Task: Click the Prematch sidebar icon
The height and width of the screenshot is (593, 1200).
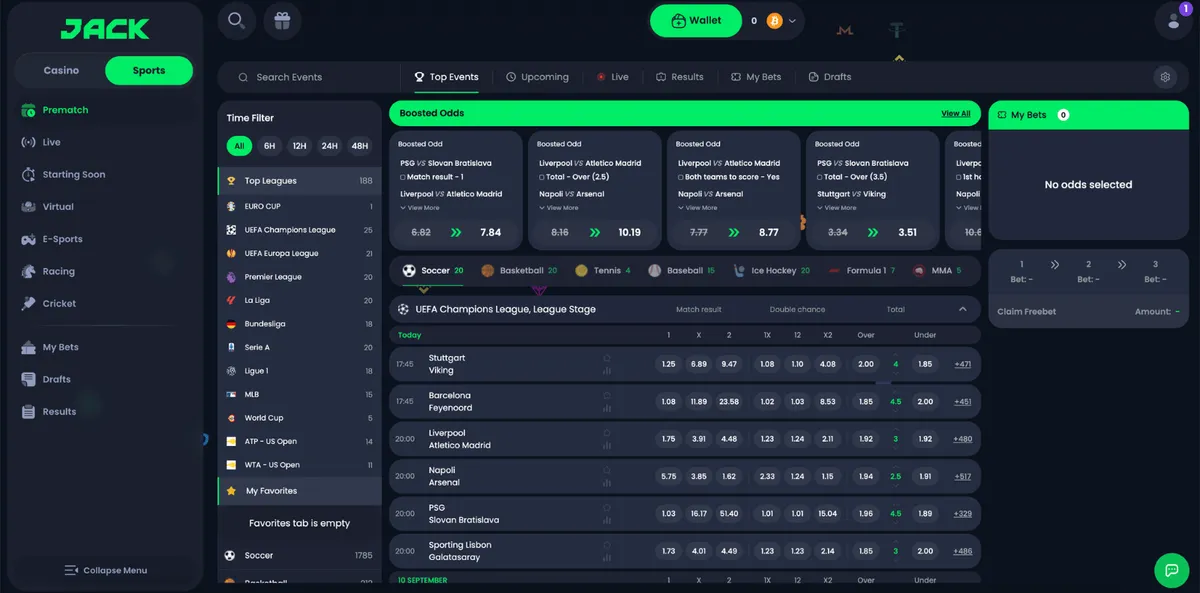Action: (27, 110)
